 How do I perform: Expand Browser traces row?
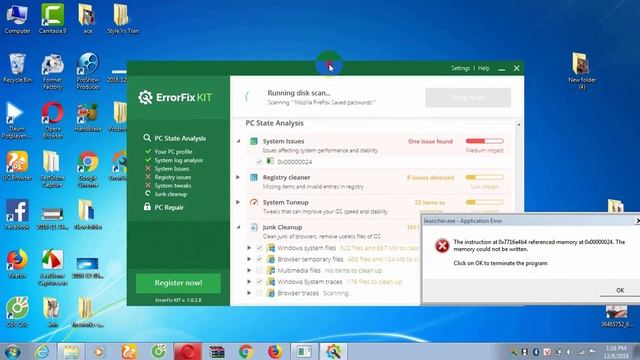(249, 293)
